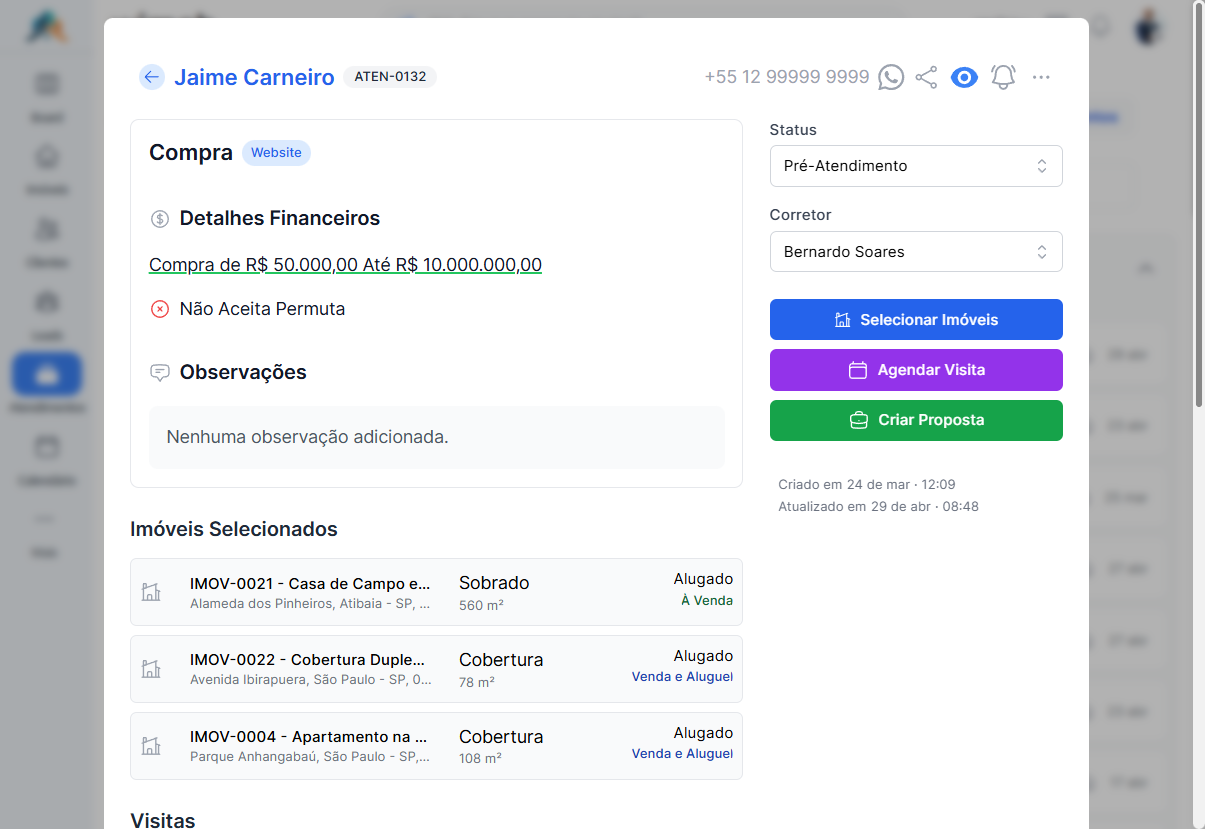This screenshot has height=829, width=1205.
Task: Click the building icon on the IMOV-0022 row
Action: (151, 669)
